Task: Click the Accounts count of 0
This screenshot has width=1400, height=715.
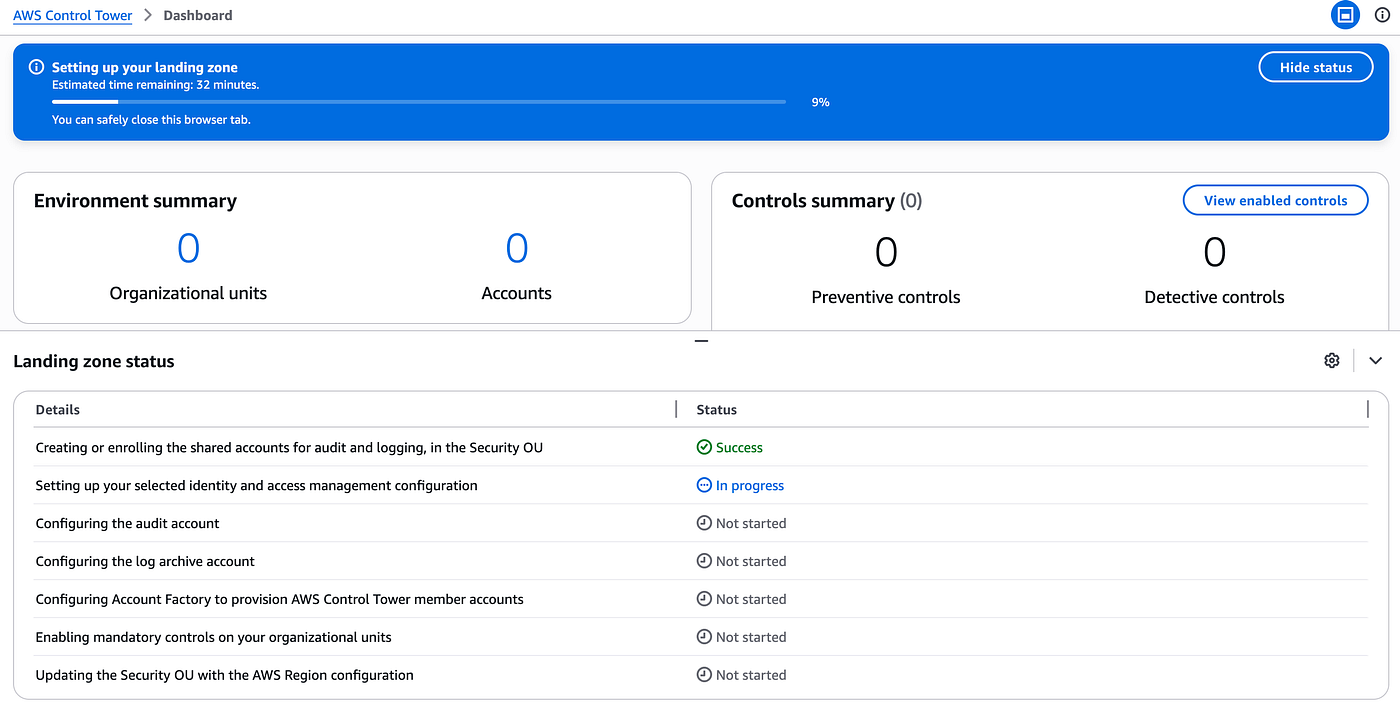Action: click(x=516, y=248)
